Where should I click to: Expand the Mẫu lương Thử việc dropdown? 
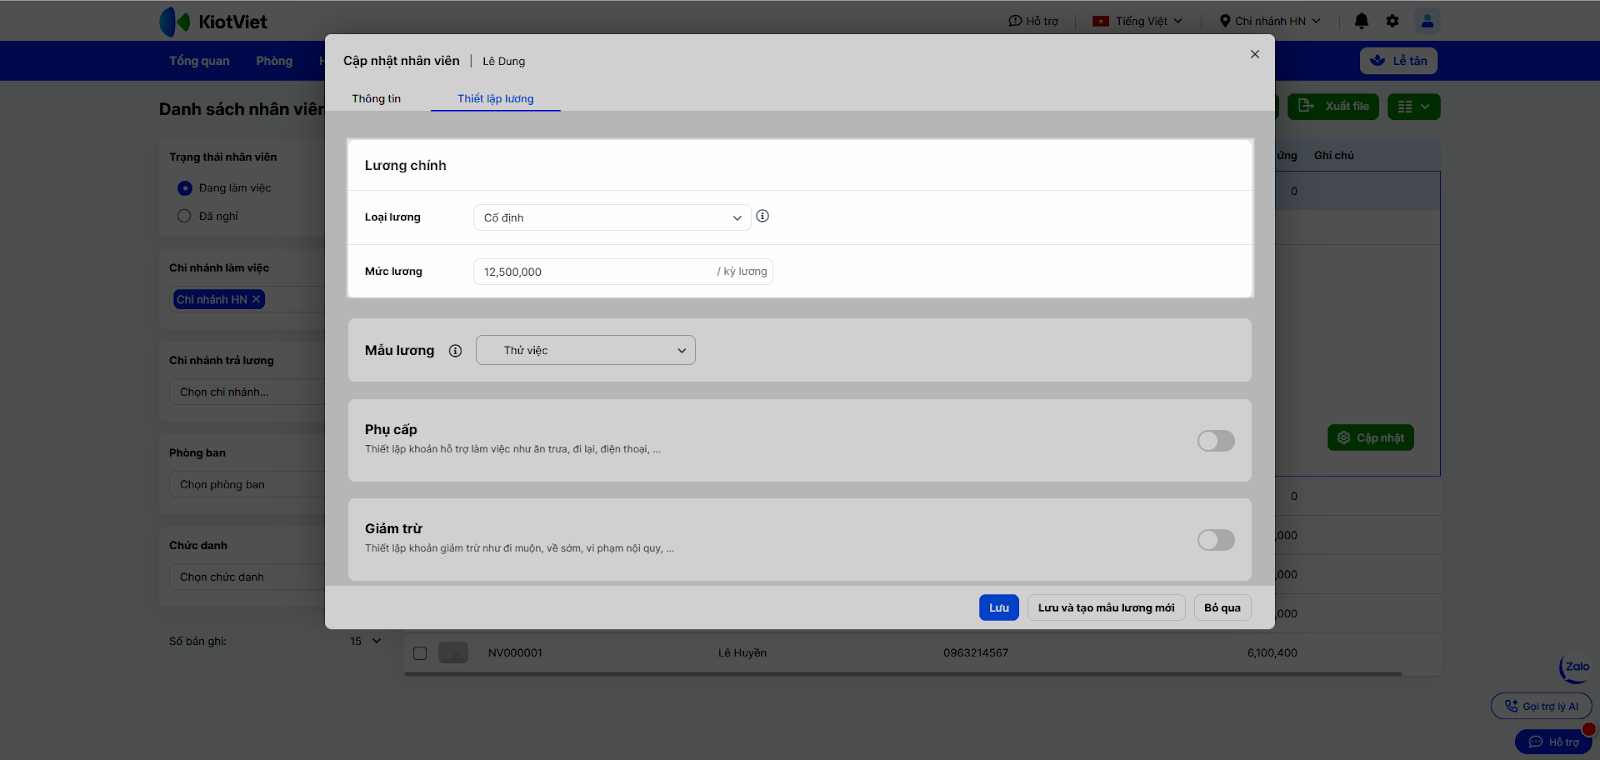[x=585, y=351]
